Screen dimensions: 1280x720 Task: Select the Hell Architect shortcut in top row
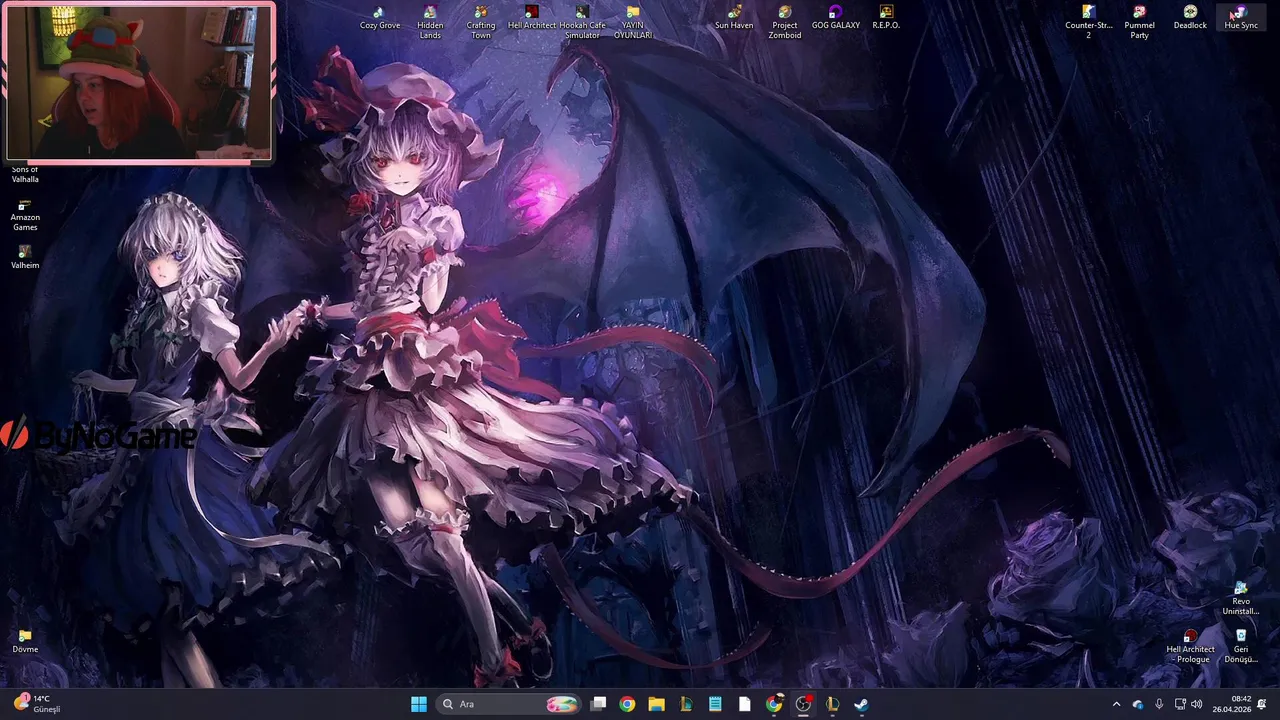532,18
